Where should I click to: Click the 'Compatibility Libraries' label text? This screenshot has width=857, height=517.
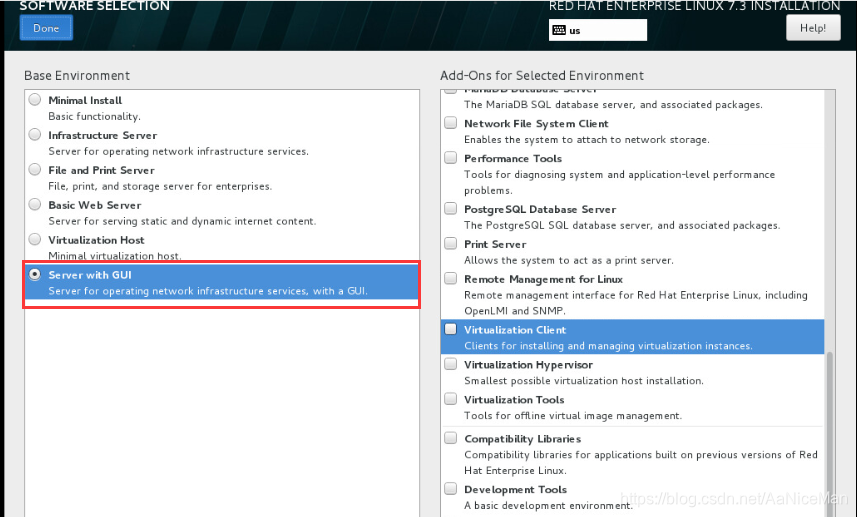(x=523, y=439)
